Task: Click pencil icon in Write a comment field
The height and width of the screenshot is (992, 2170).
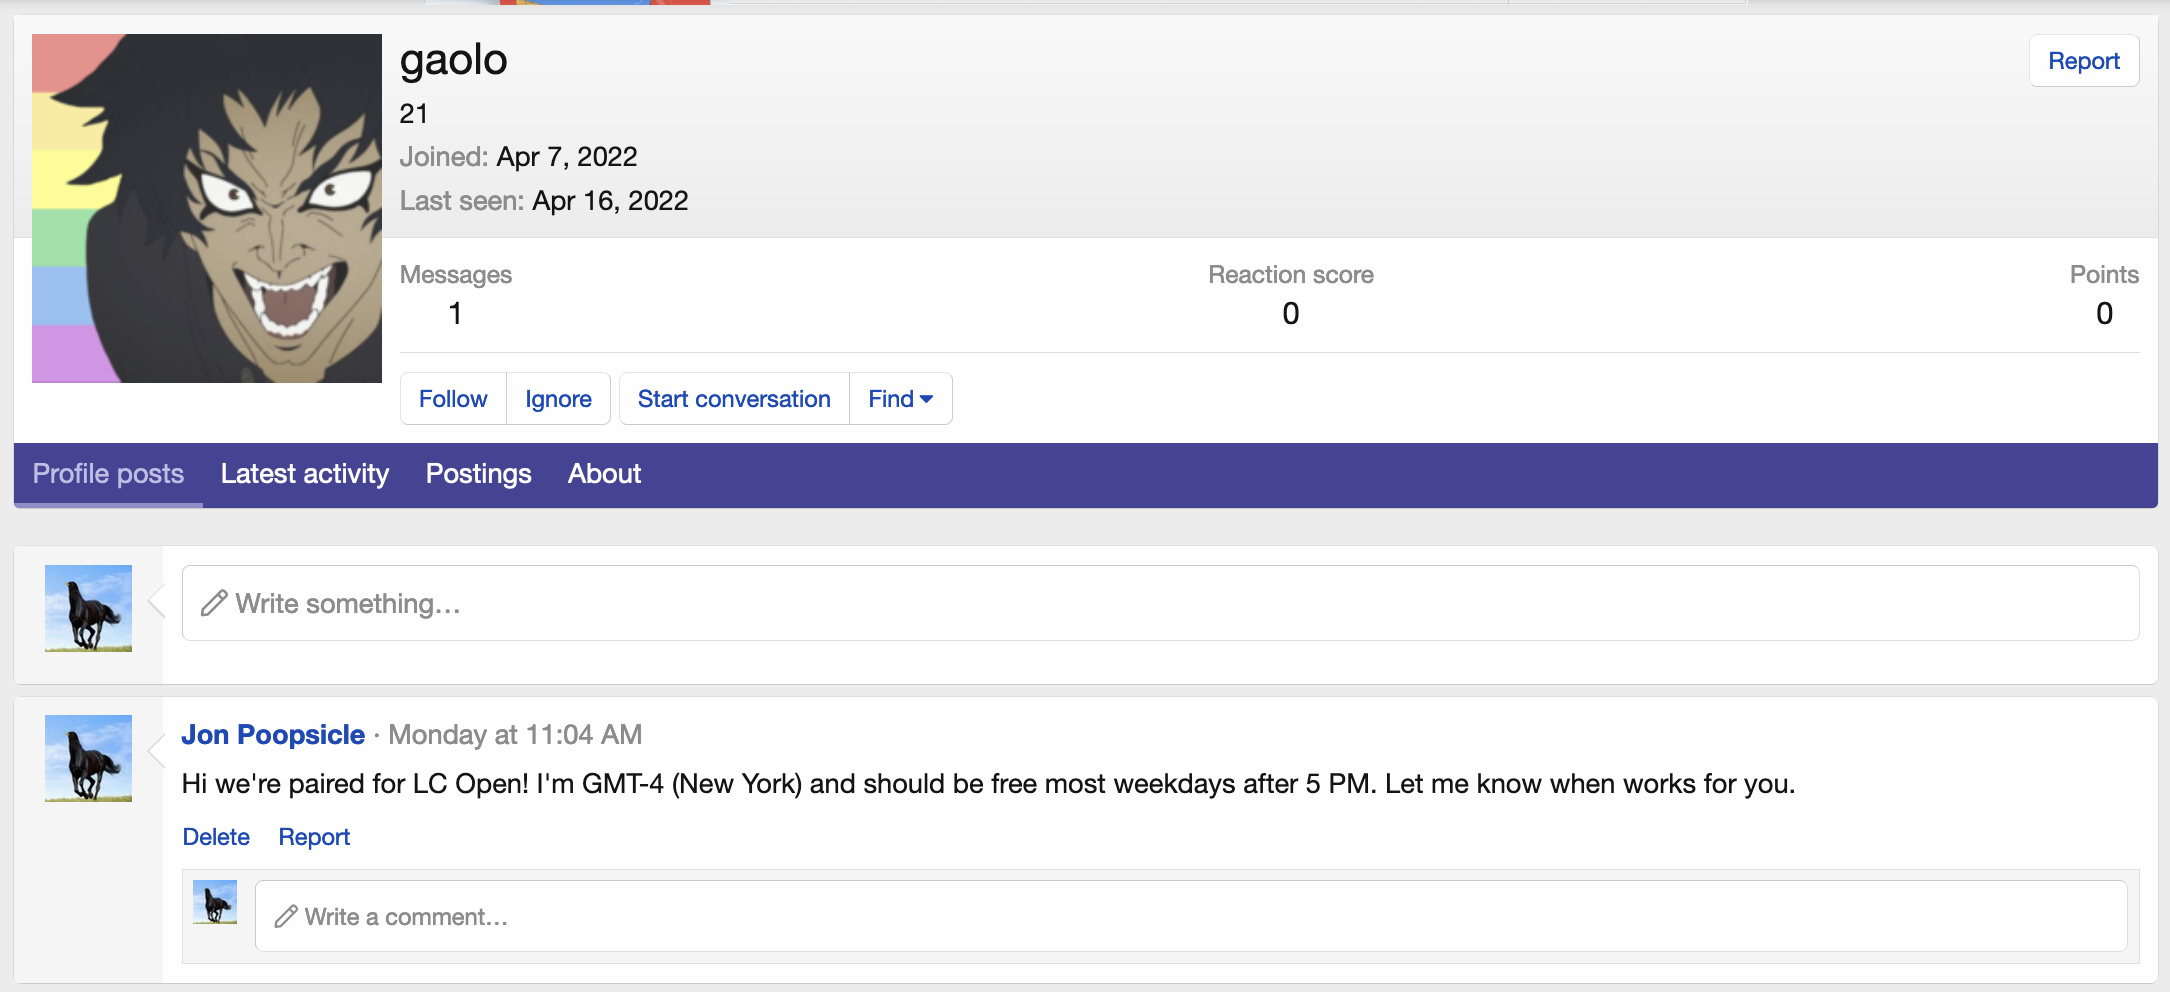Action: click(286, 916)
